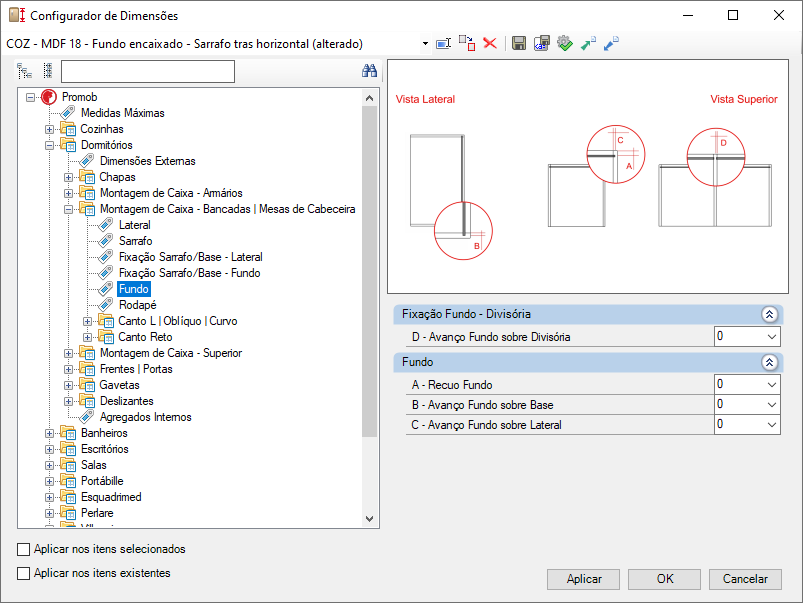
Task: Click the collapse all tree icon
Action: tap(48, 71)
